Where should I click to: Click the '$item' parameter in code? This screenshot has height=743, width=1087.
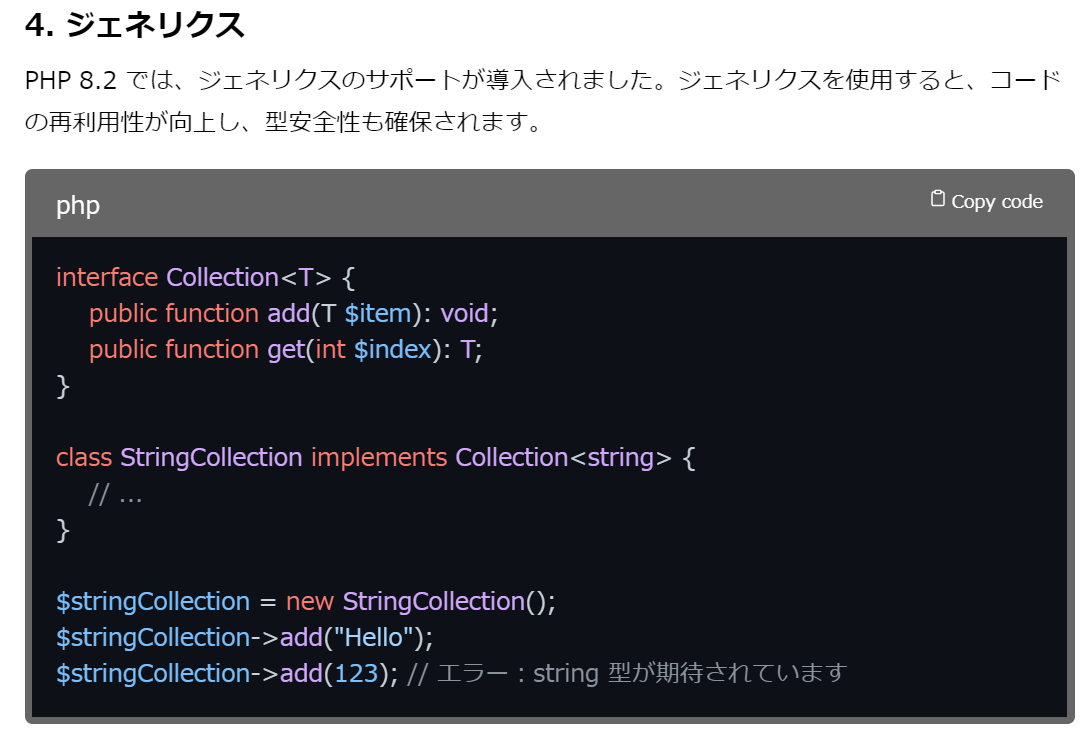[378, 313]
